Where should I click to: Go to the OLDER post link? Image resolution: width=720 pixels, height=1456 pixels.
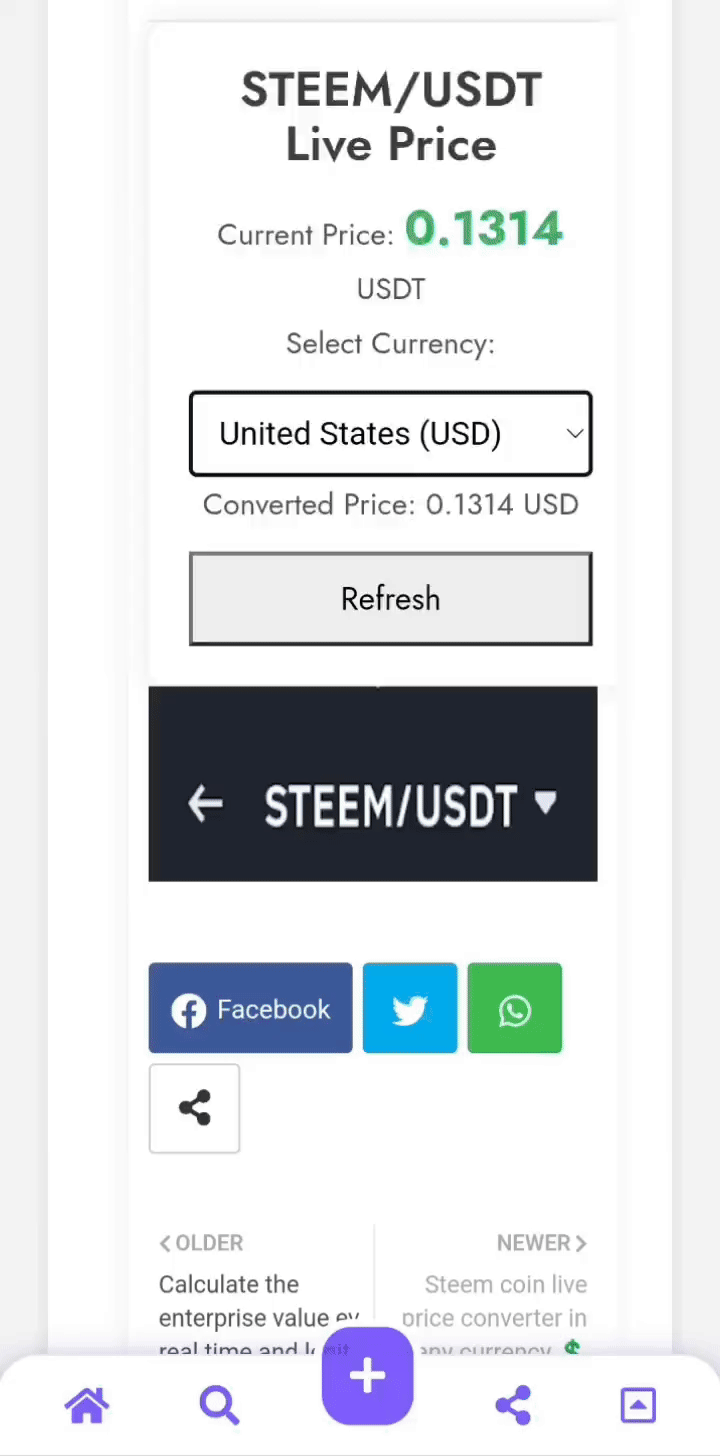click(x=201, y=1243)
